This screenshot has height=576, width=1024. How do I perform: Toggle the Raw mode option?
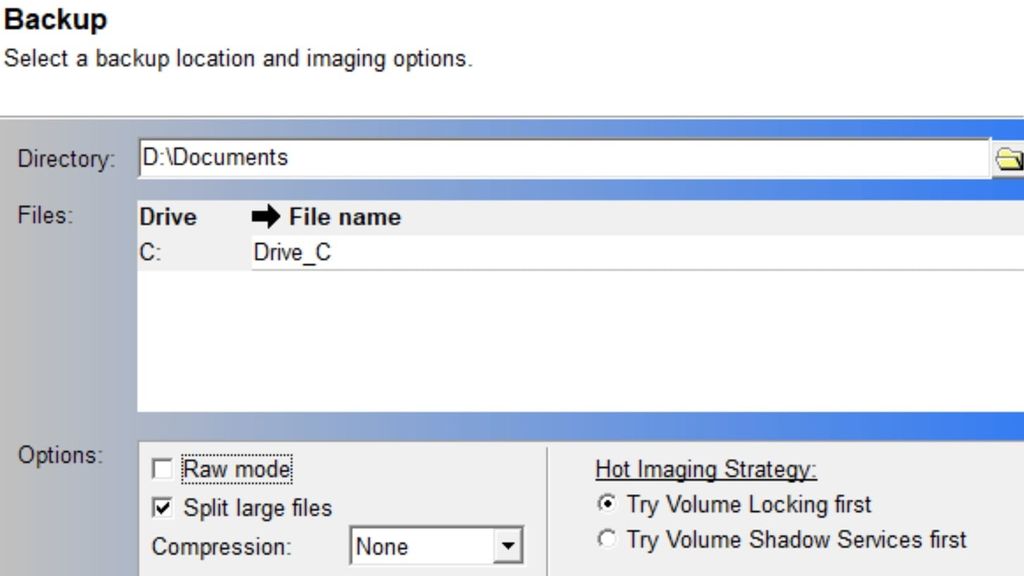164,466
